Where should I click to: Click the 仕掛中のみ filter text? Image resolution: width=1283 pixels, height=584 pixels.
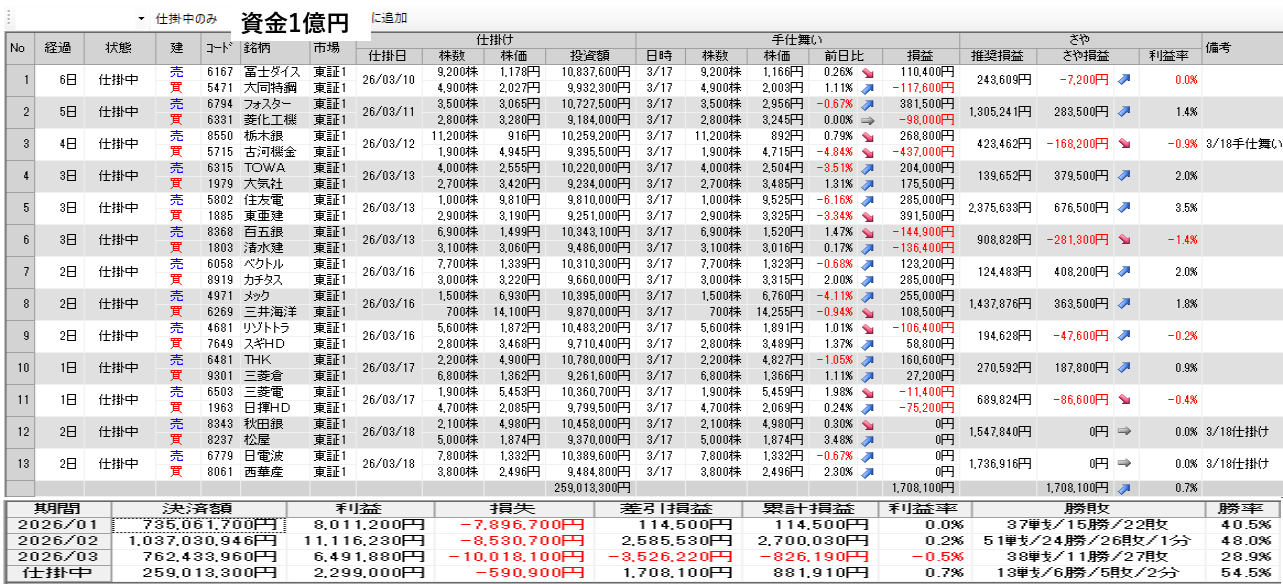[x=186, y=19]
